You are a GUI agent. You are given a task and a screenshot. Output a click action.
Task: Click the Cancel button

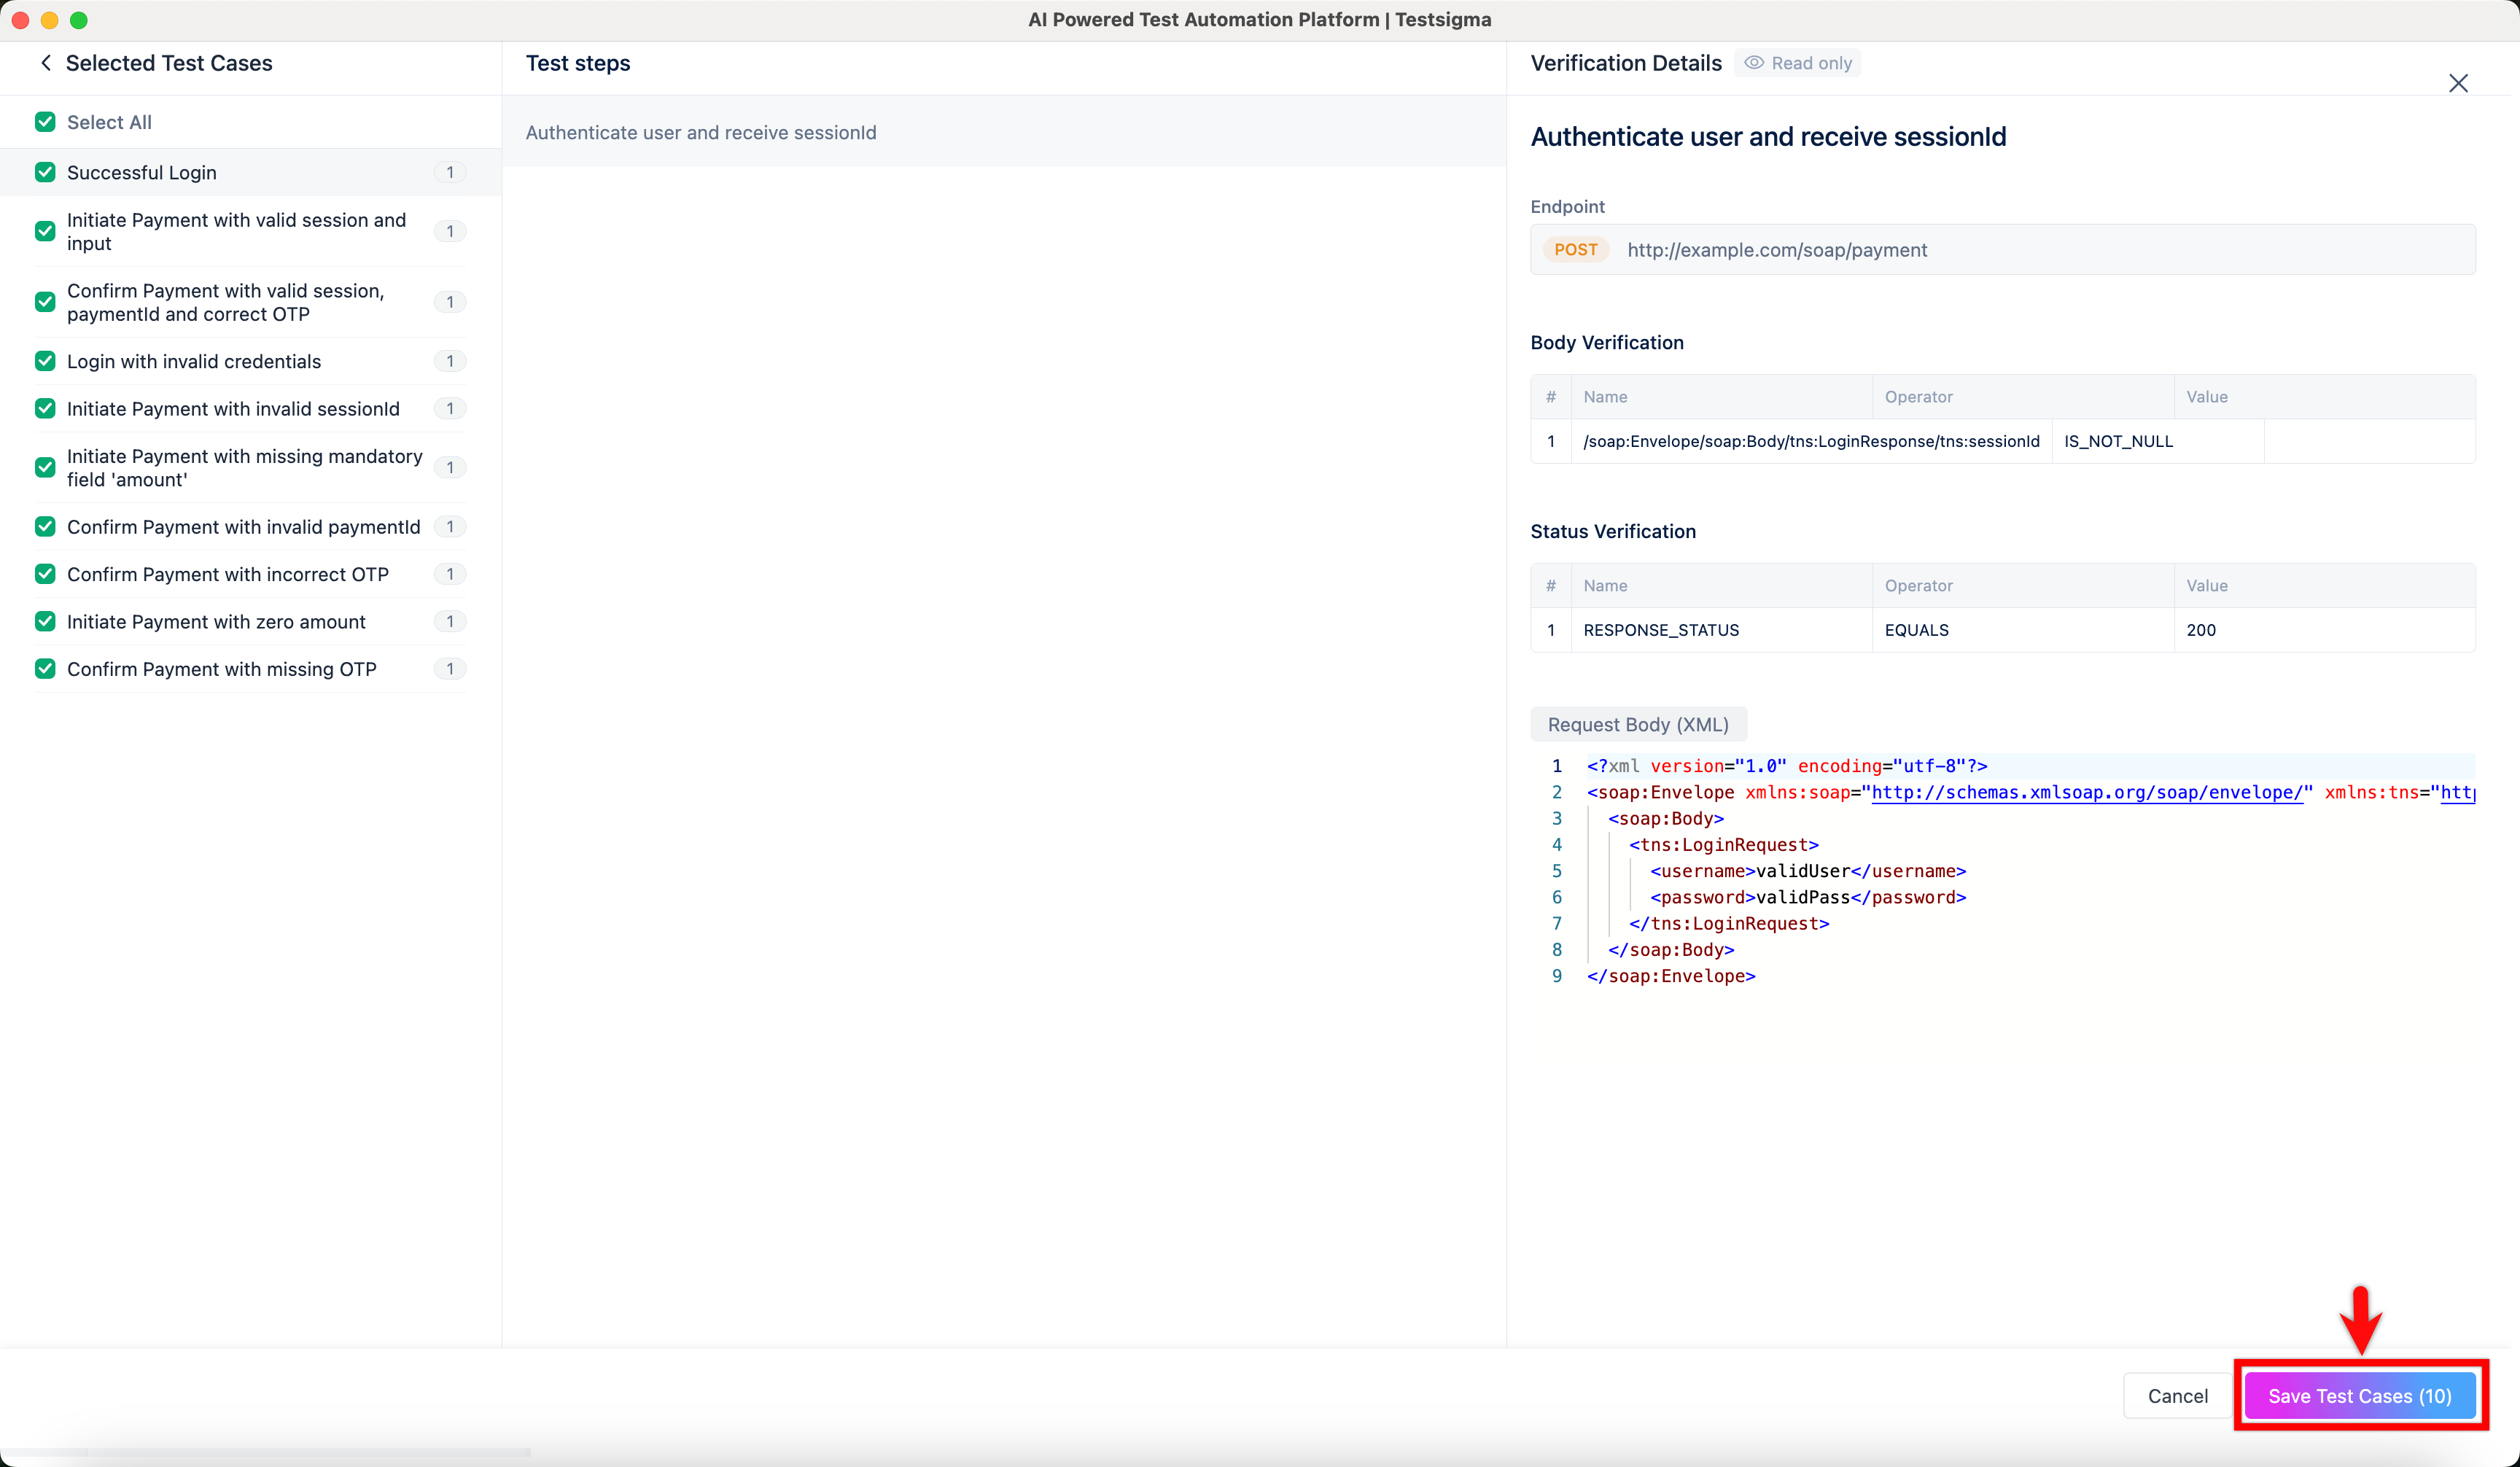[2177, 1395]
